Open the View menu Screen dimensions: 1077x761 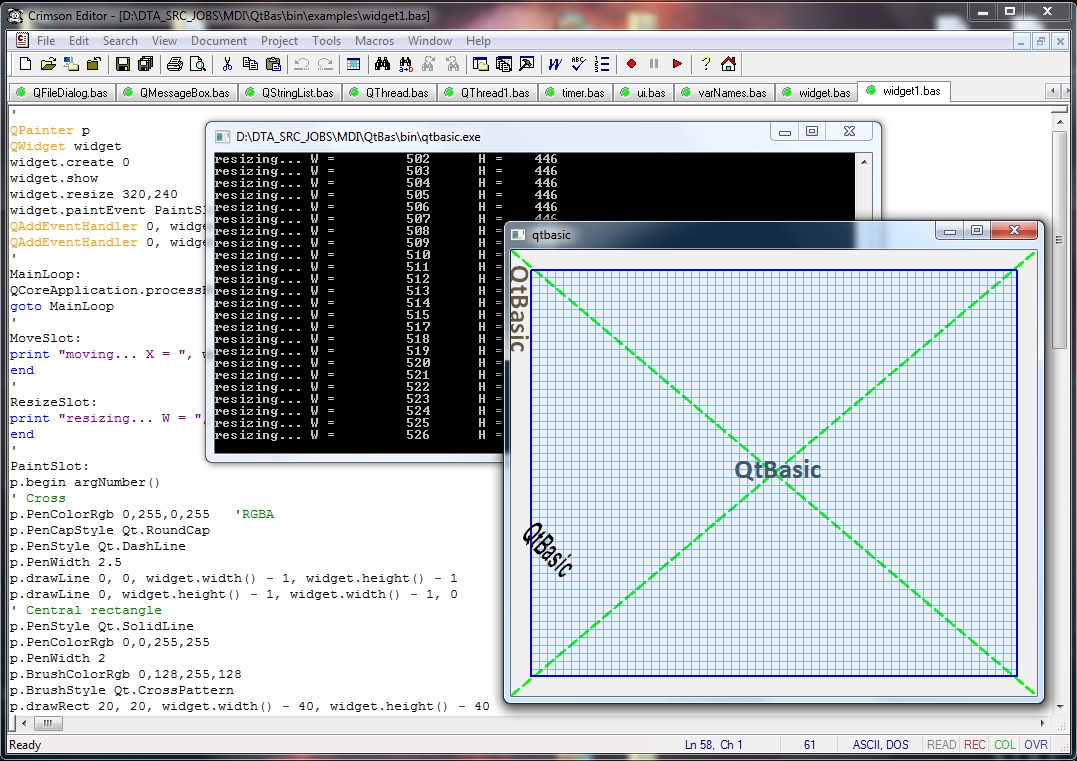[164, 41]
